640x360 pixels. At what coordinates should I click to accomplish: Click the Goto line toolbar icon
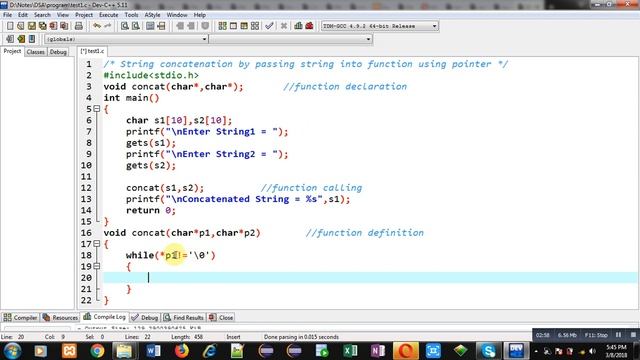tap(161, 26)
